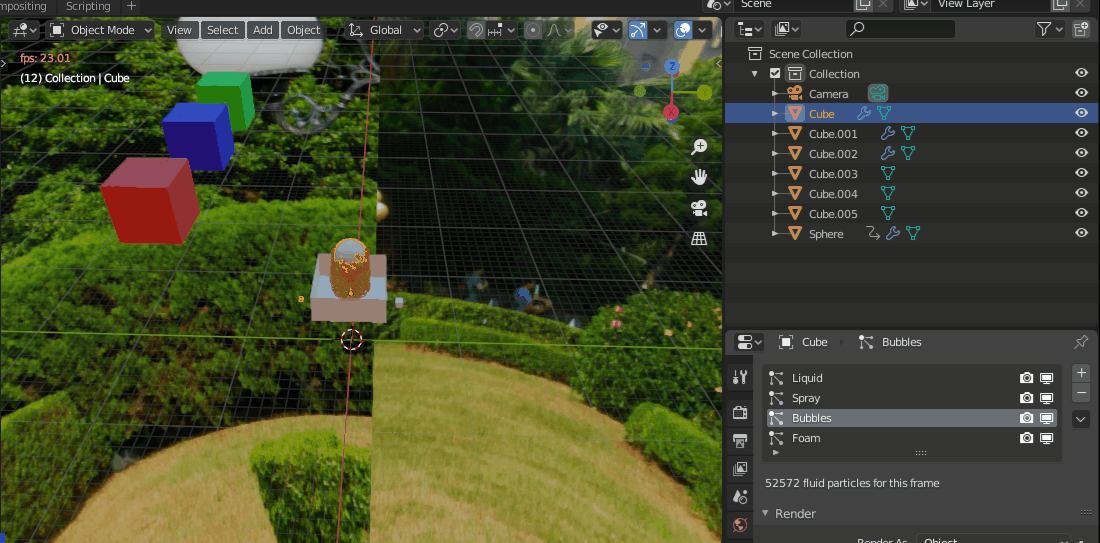Add a new workspace with plus tab

pos(131,6)
